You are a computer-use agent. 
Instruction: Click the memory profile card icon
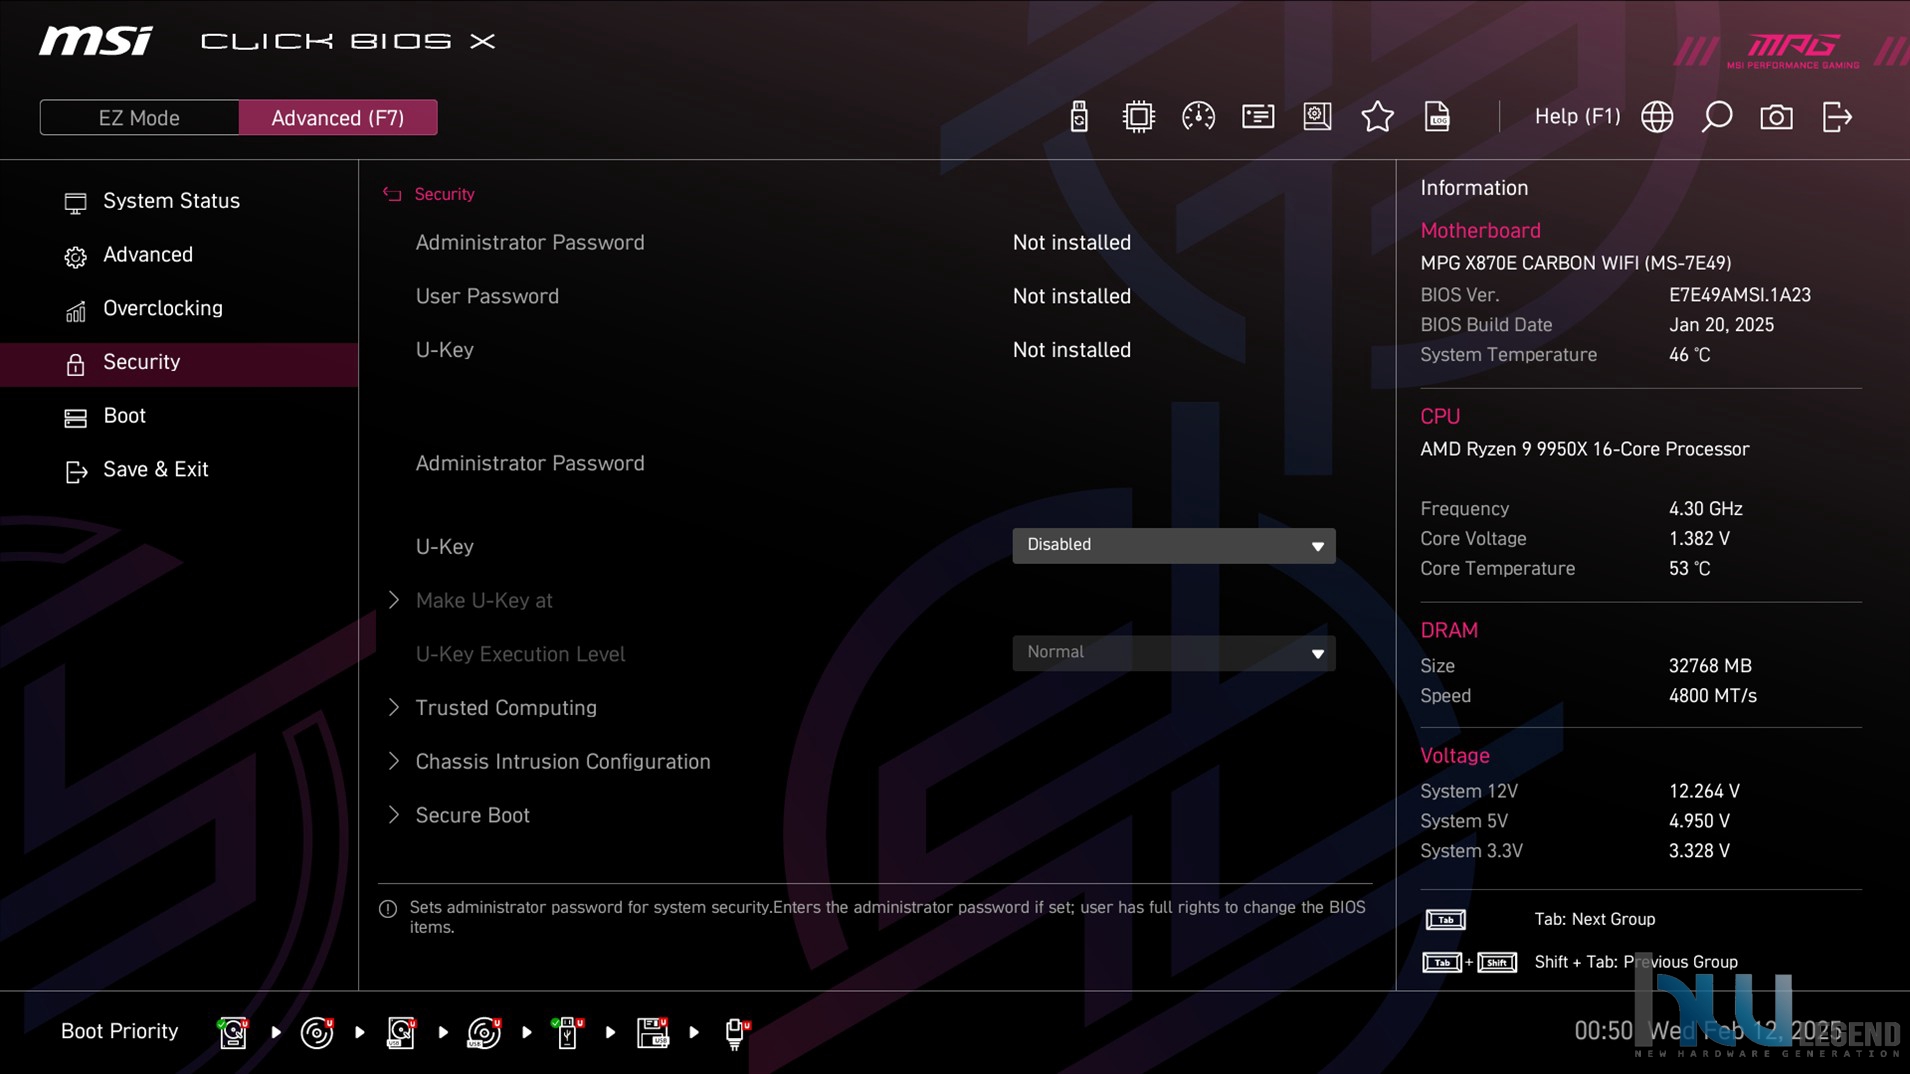1258,117
